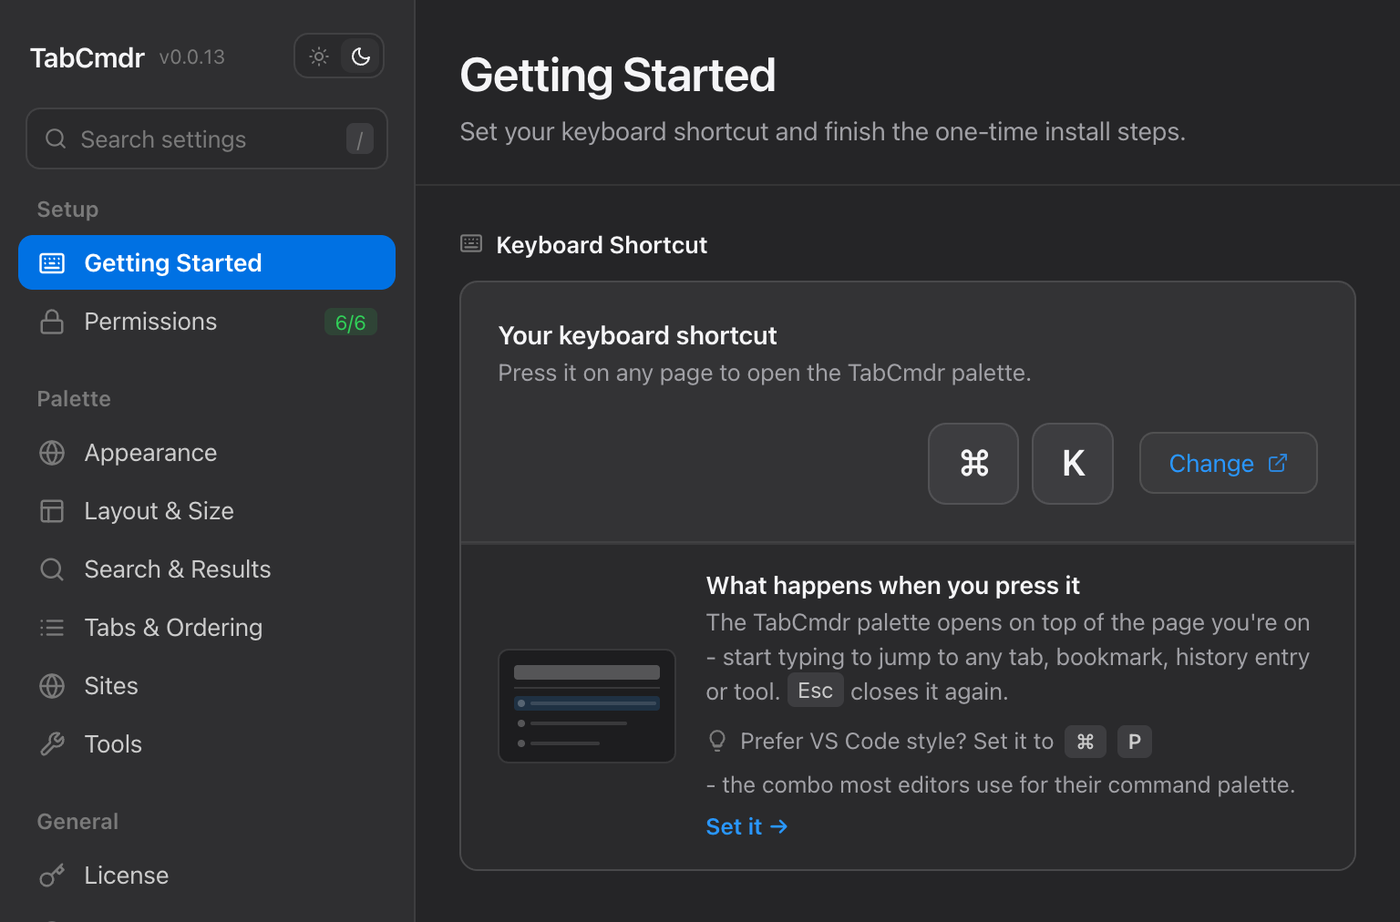Click the lightbulb tip icon
Image resolution: width=1400 pixels, height=922 pixels.
[x=717, y=741]
